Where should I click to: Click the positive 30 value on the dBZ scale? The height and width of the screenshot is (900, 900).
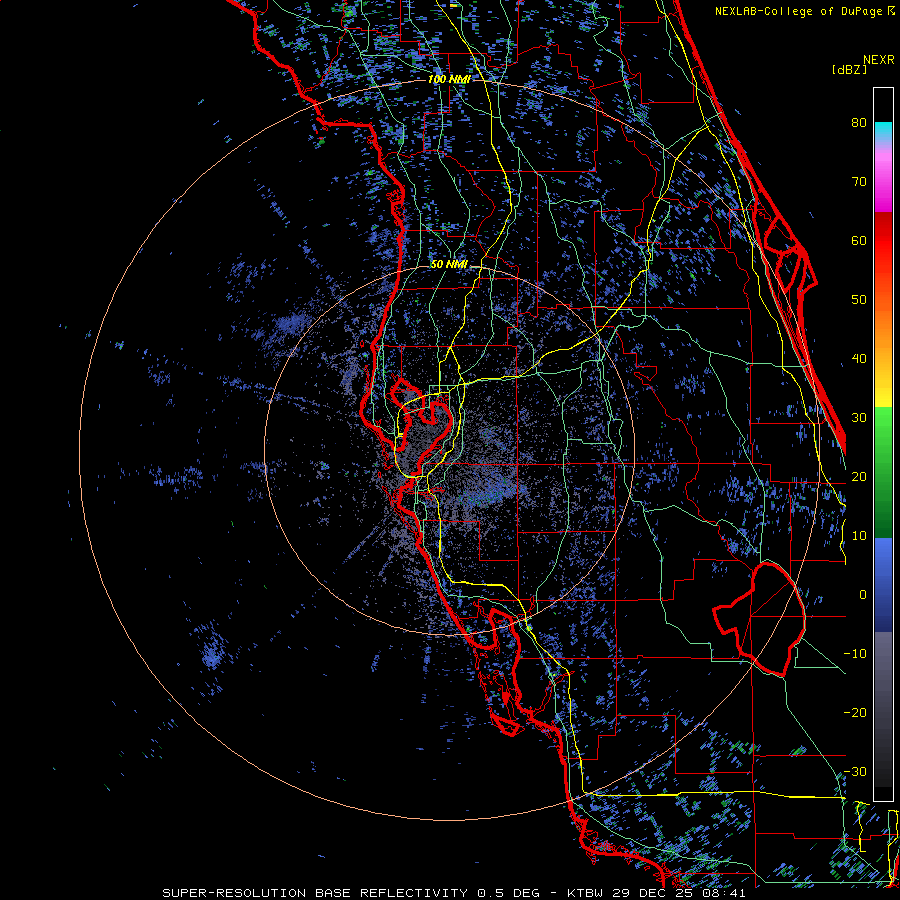pos(859,418)
